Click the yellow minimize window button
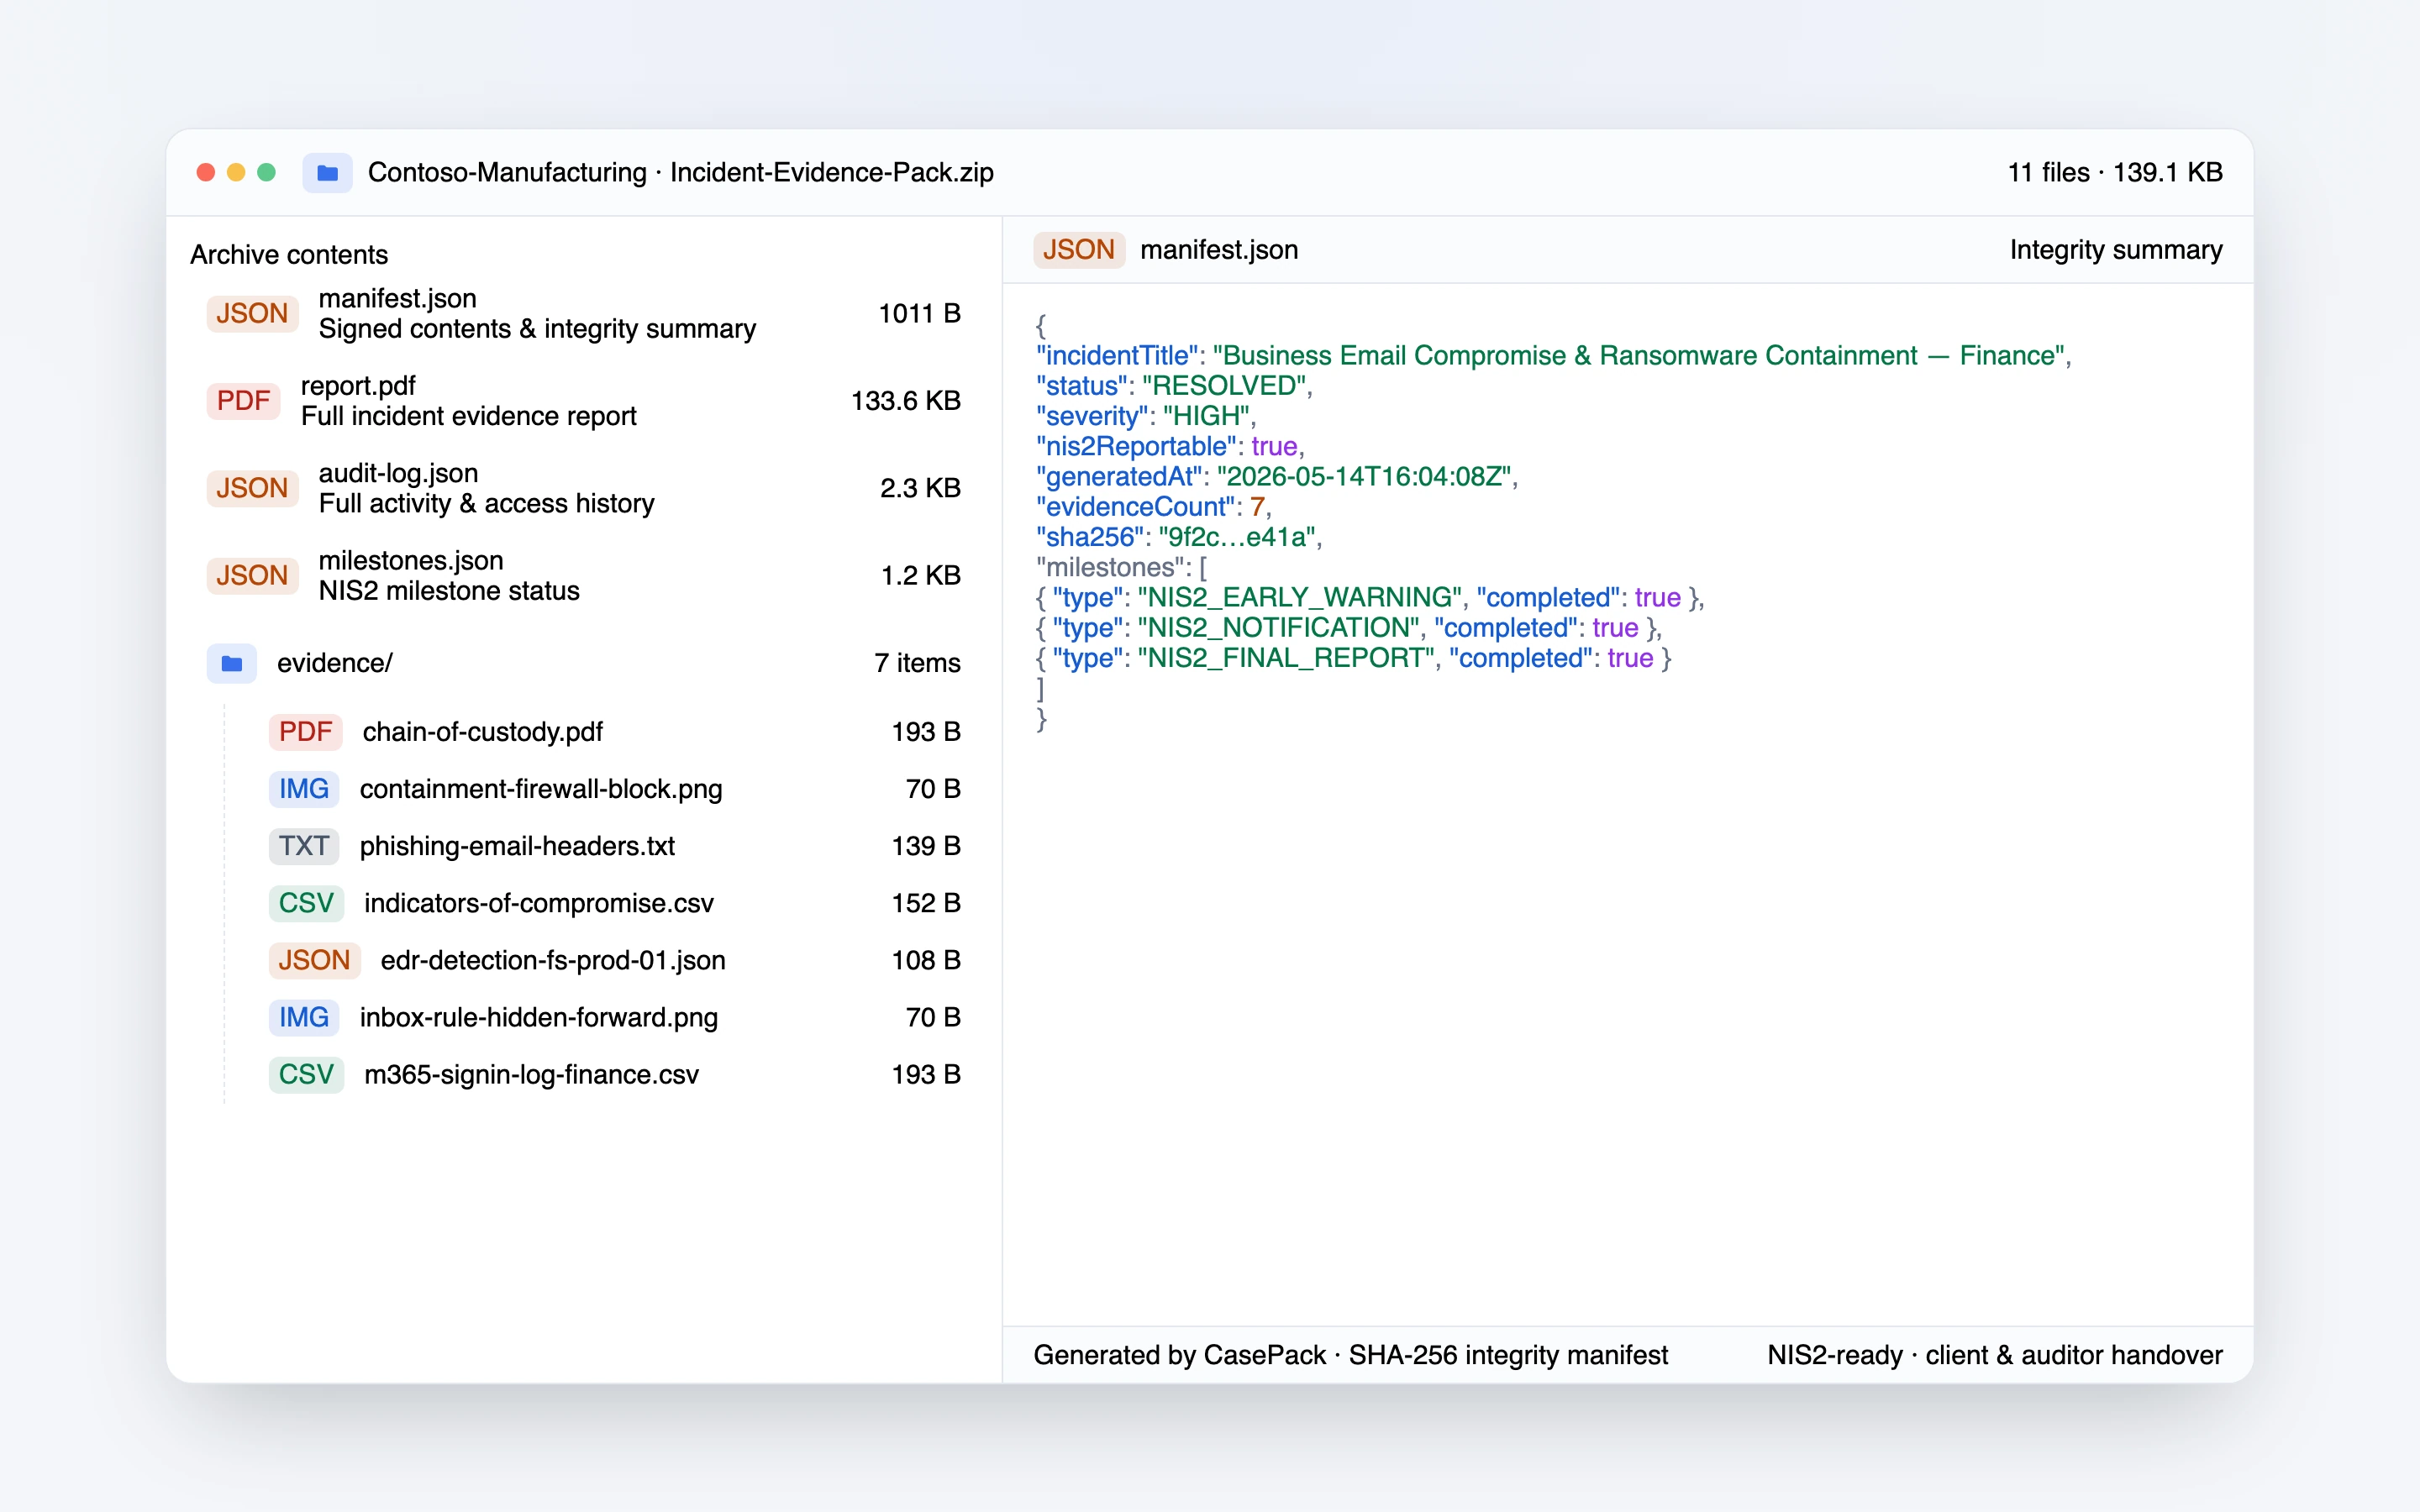Screen dimensions: 2420x1512 (x=236, y=173)
